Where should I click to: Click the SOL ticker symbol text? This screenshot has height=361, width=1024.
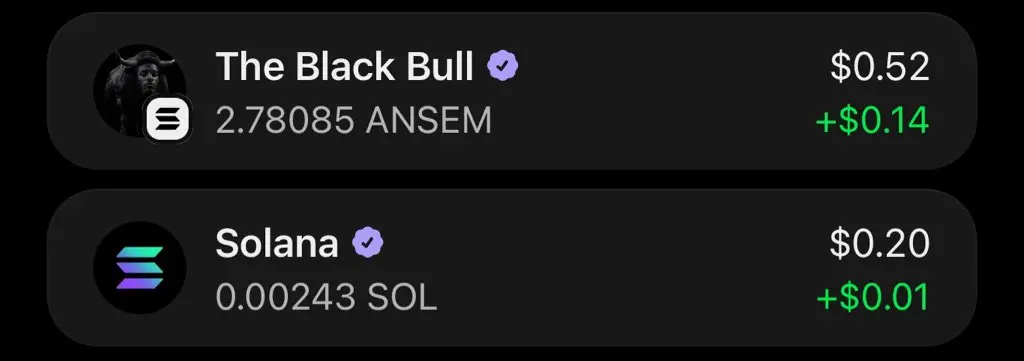(x=402, y=298)
